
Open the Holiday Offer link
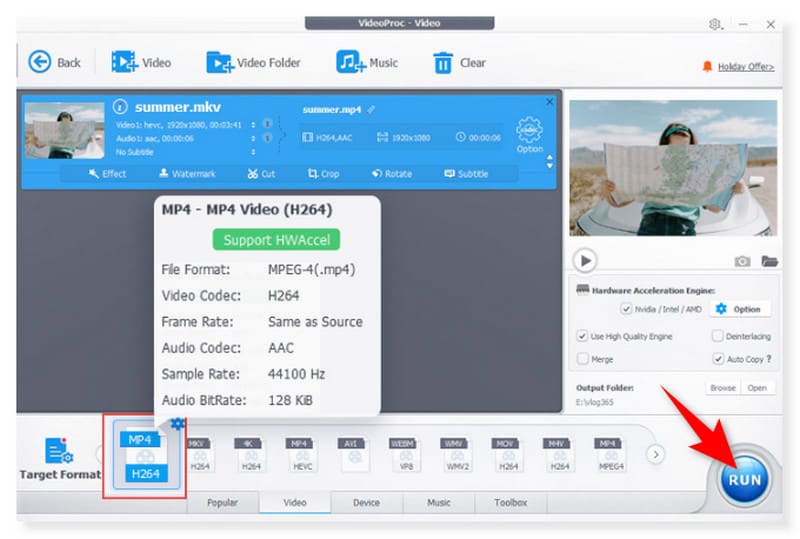pyautogui.click(x=745, y=67)
